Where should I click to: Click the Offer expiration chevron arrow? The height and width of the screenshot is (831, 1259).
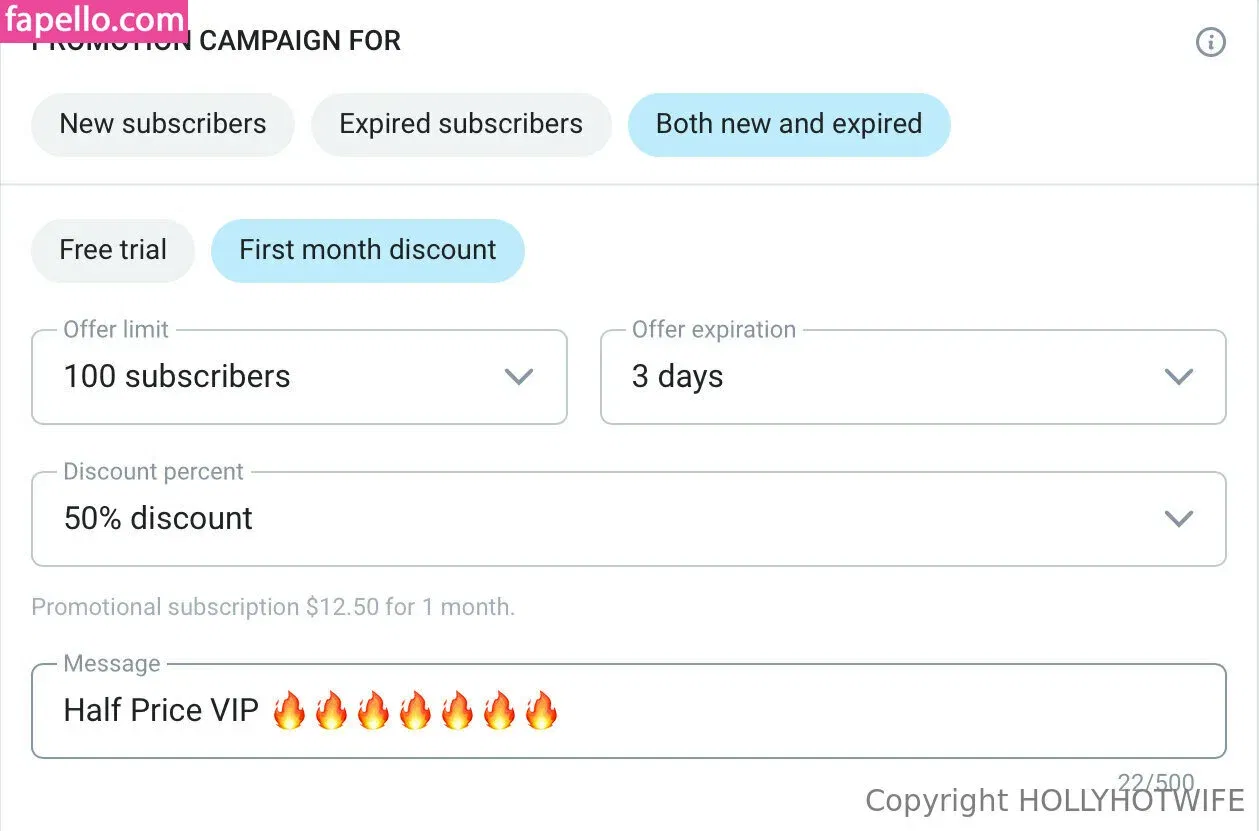pyautogui.click(x=1179, y=377)
